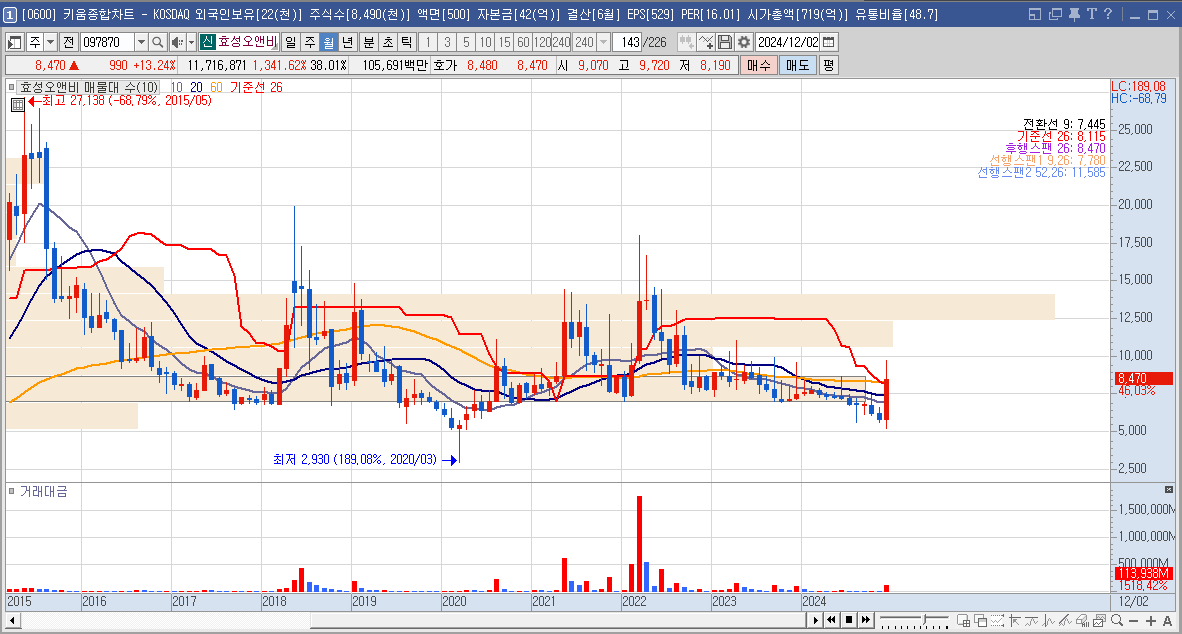The image size is (1182, 634).
Task: Click the window layout icon in title bar
Action: [1035, 14]
